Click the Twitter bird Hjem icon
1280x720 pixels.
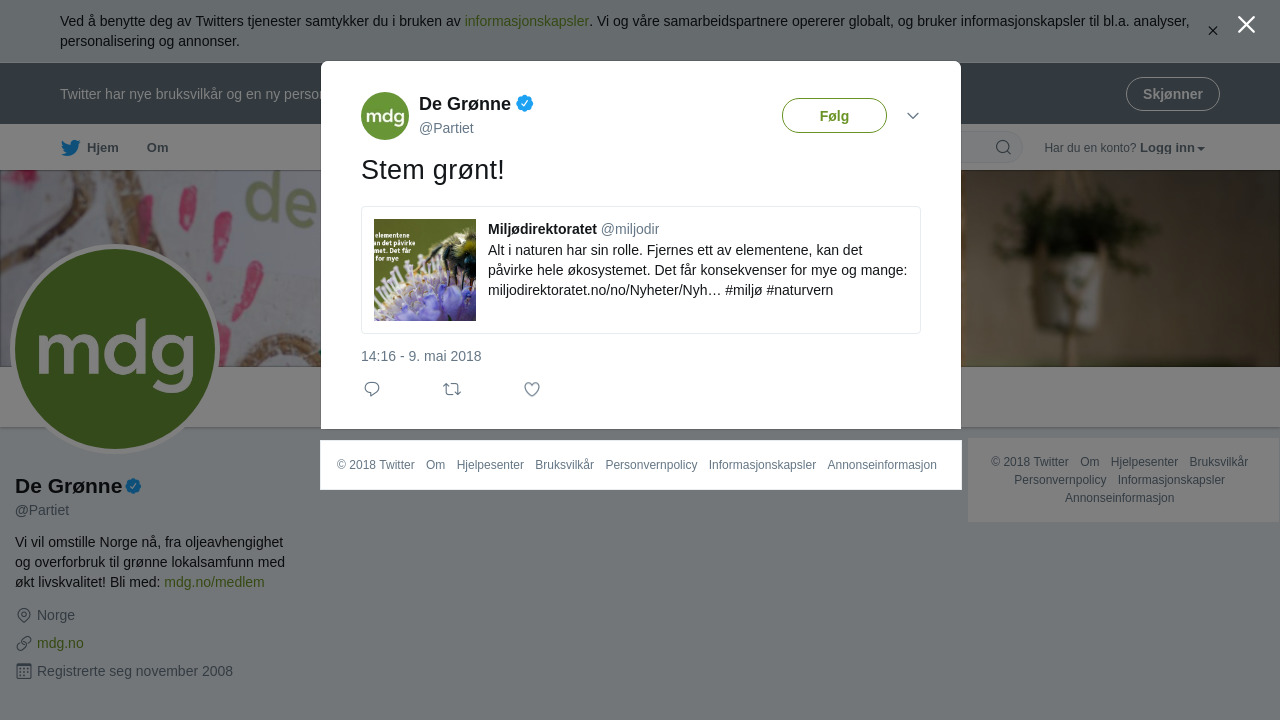coord(70,148)
